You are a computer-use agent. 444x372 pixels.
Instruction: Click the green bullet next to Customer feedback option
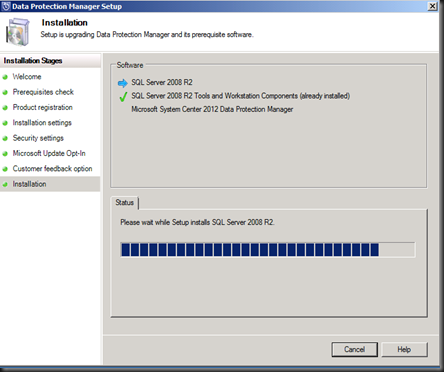click(x=5, y=169)
